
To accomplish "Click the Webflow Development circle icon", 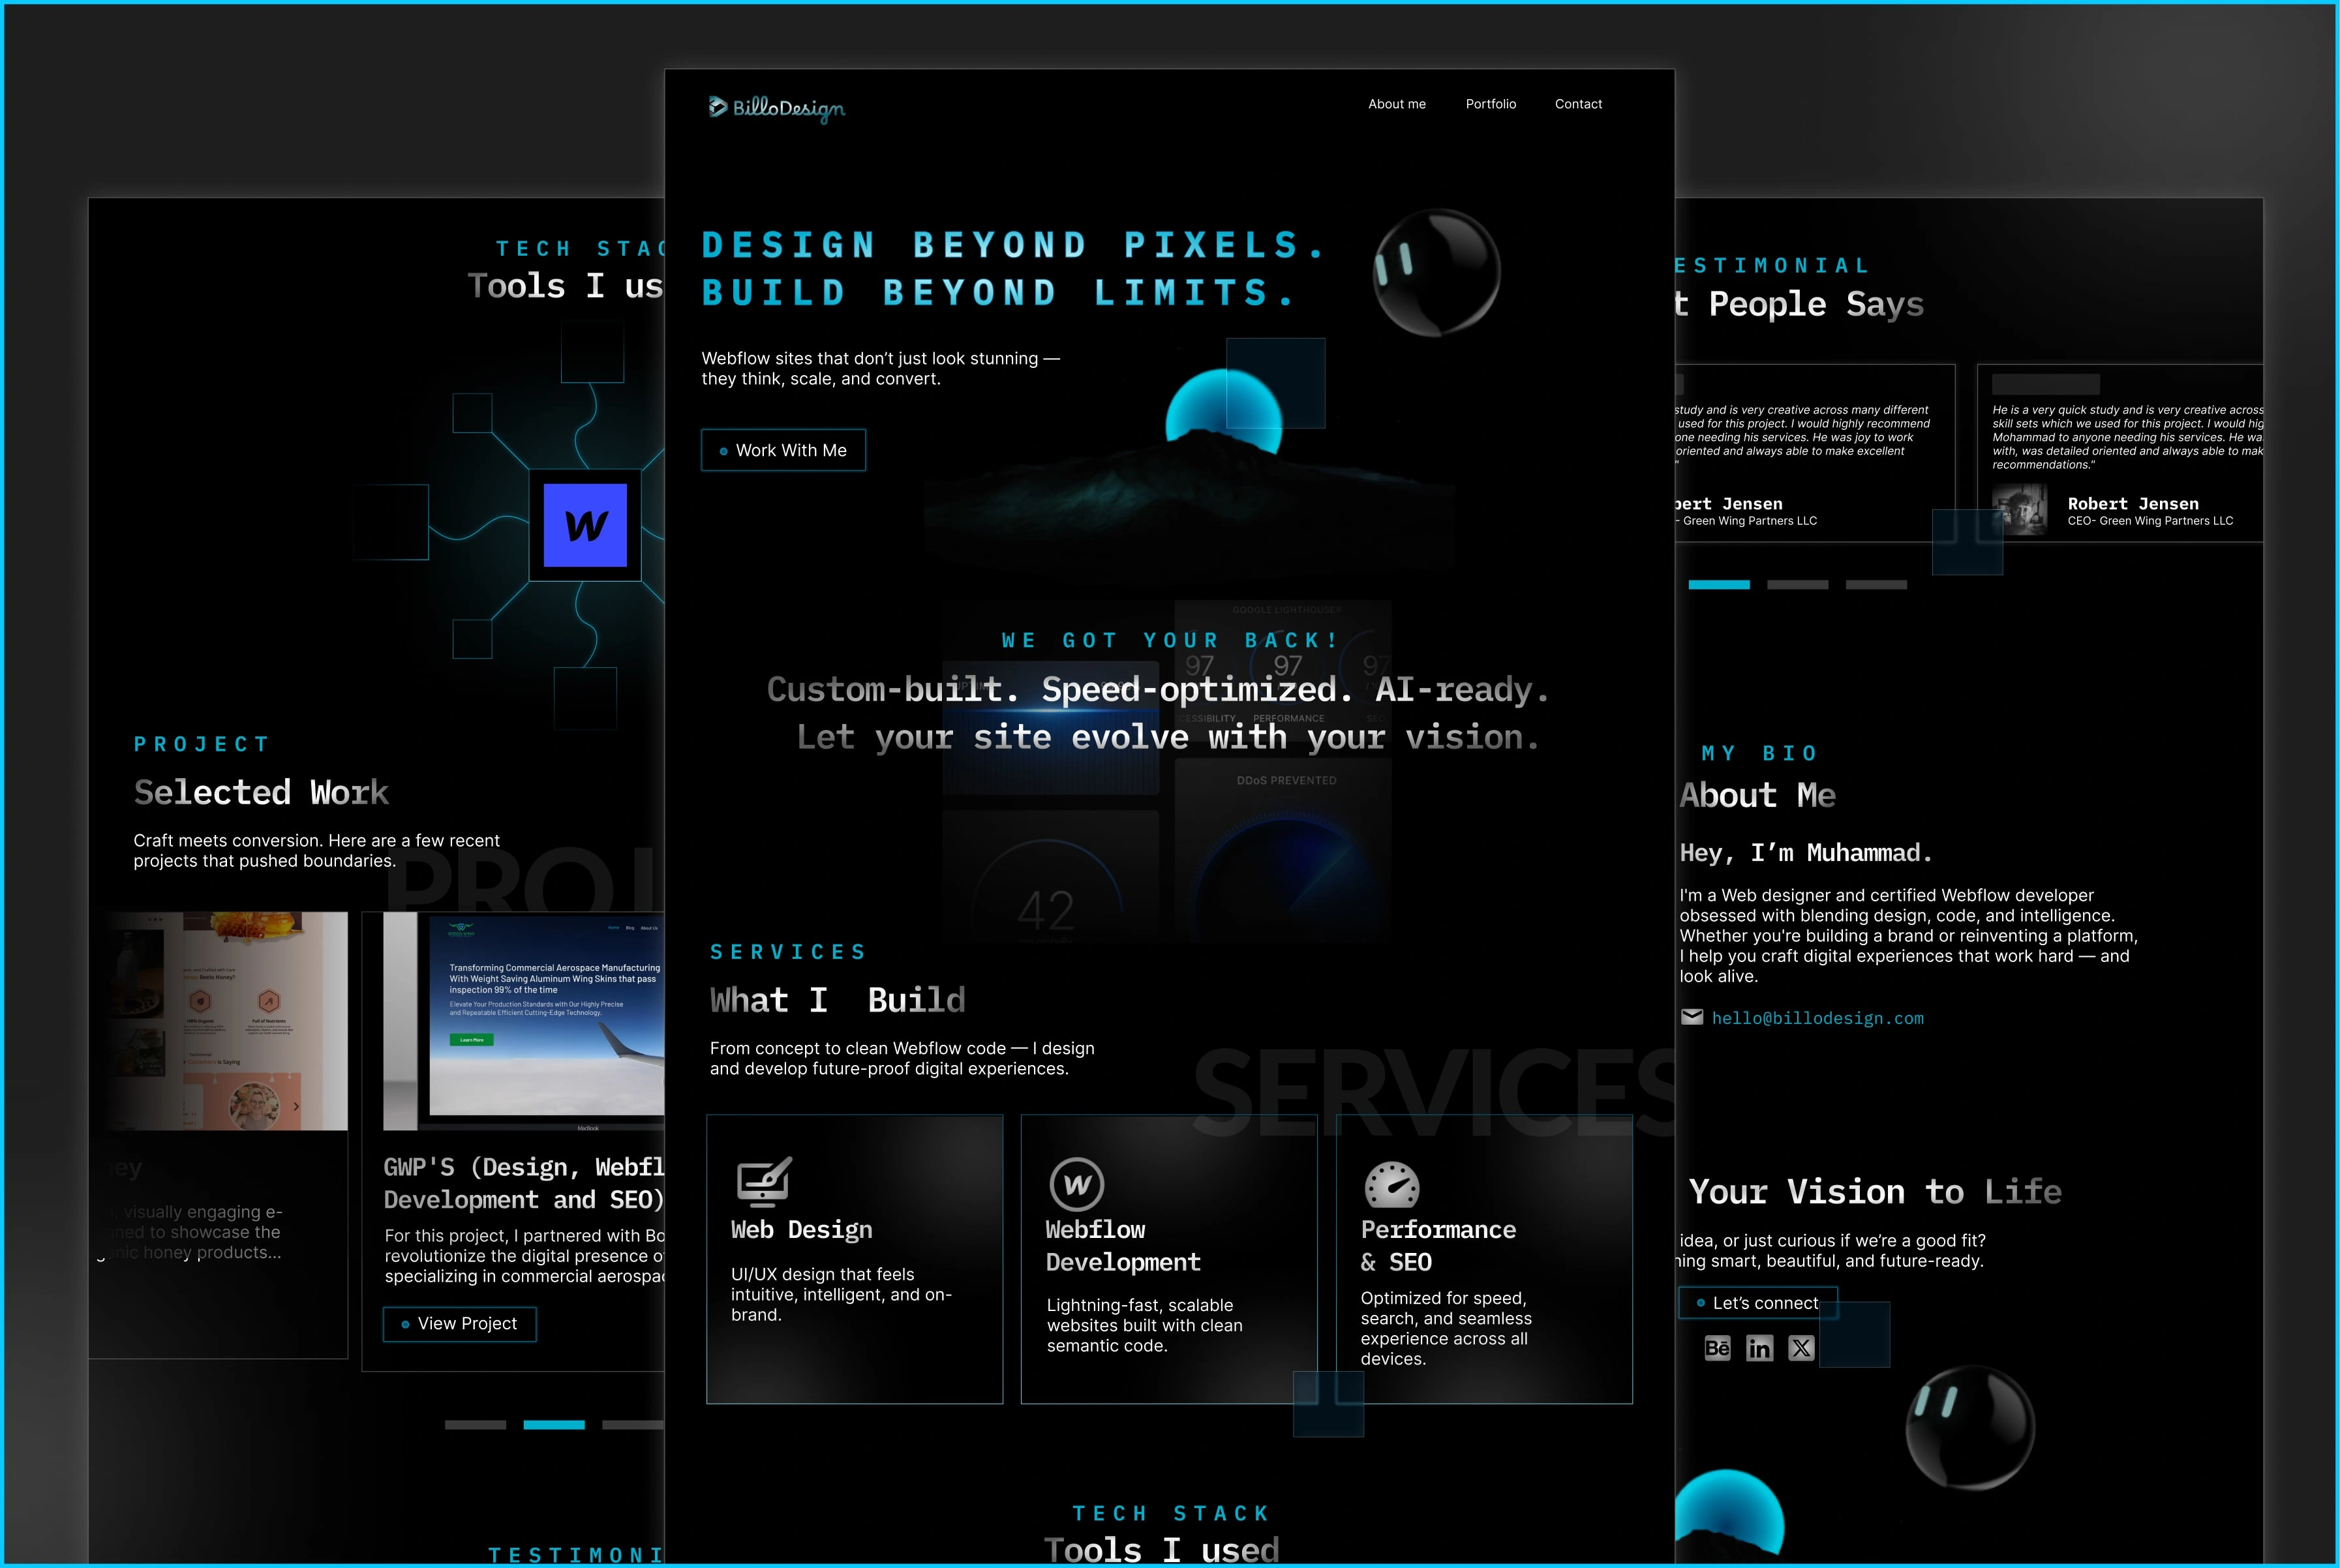I will (1077, 1184).
